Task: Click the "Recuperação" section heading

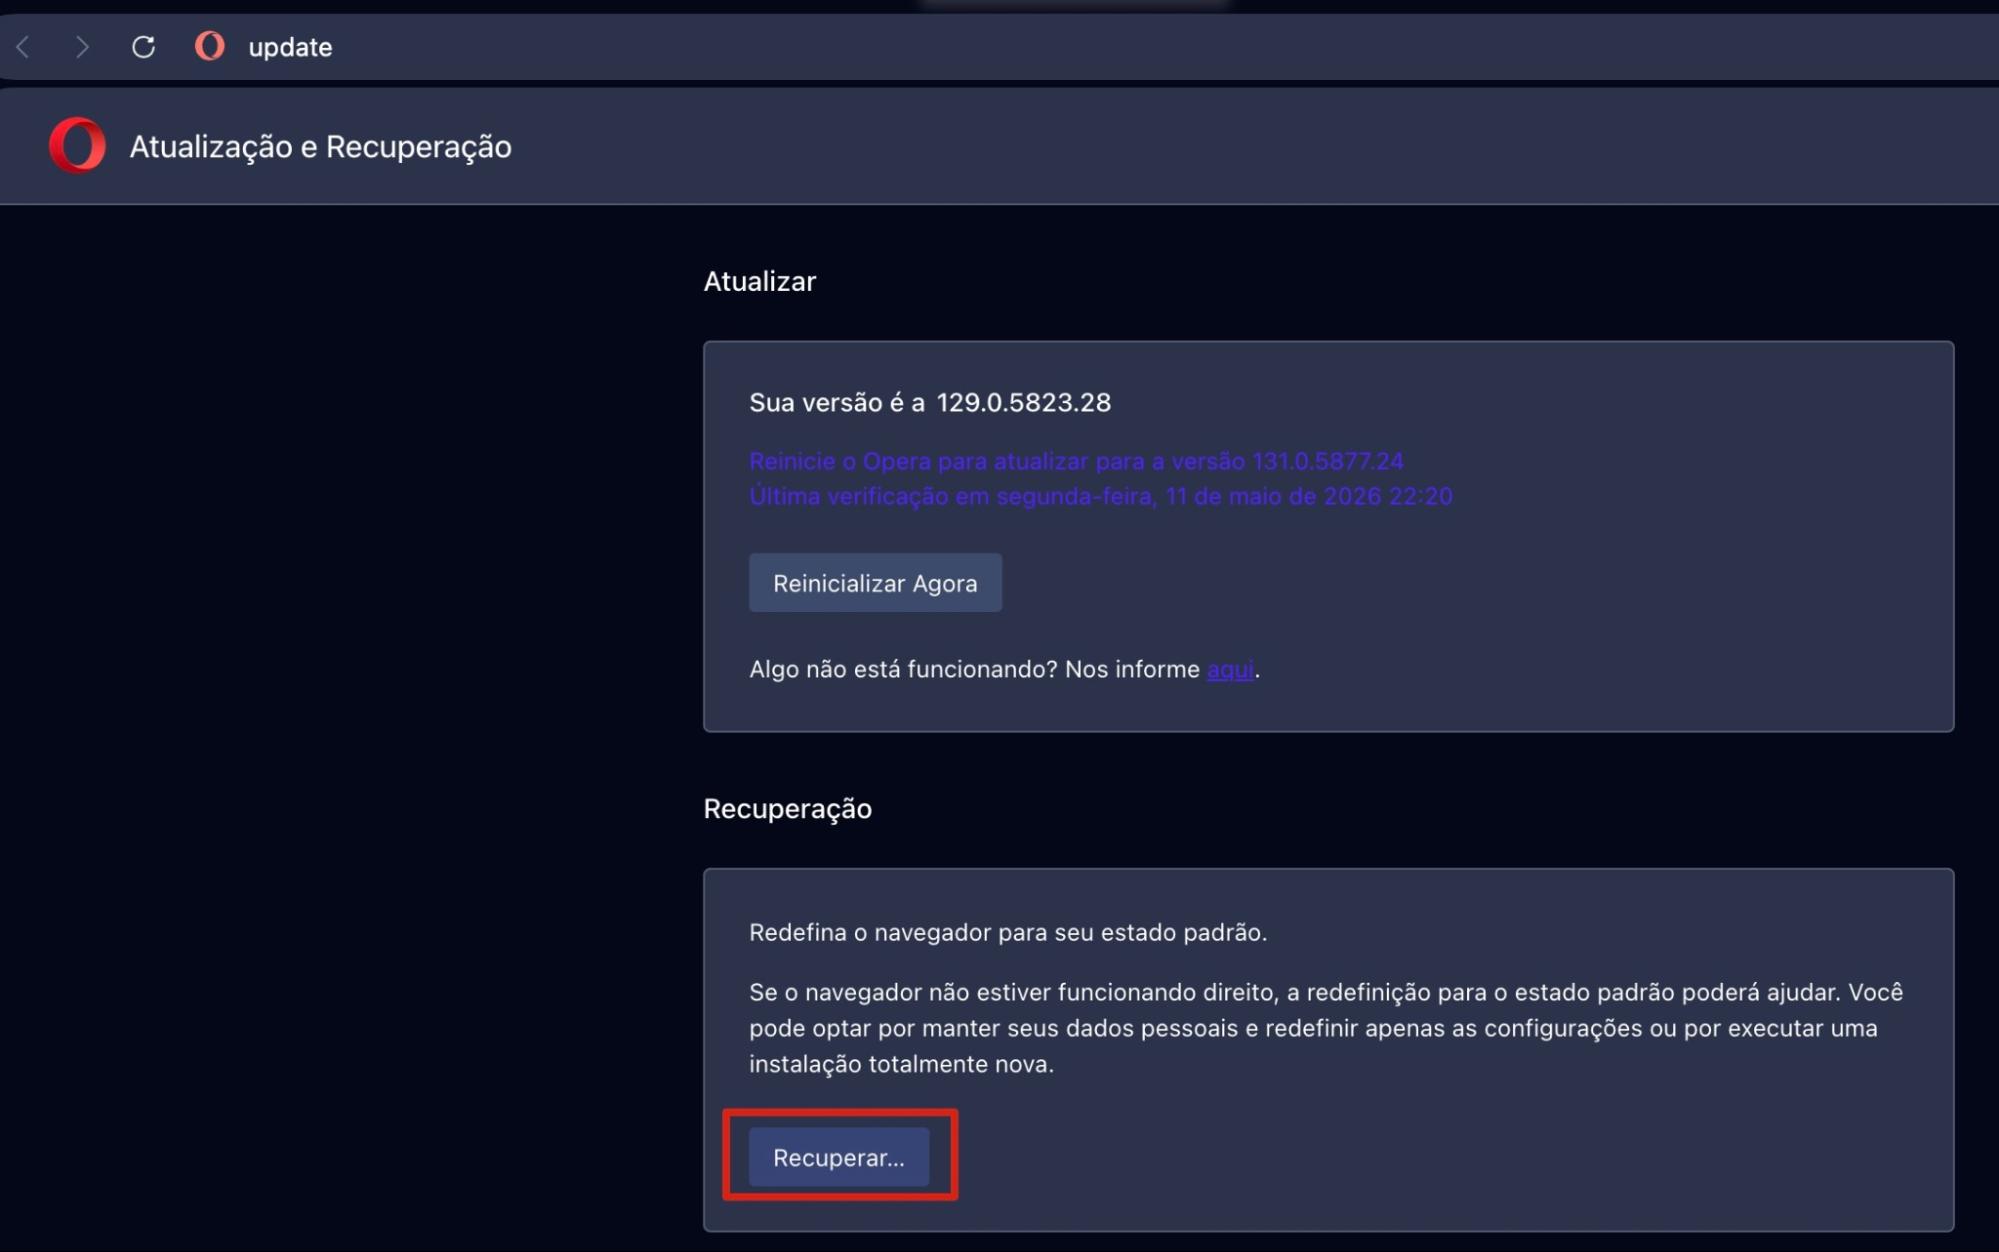Action: (x=787, y=808)
